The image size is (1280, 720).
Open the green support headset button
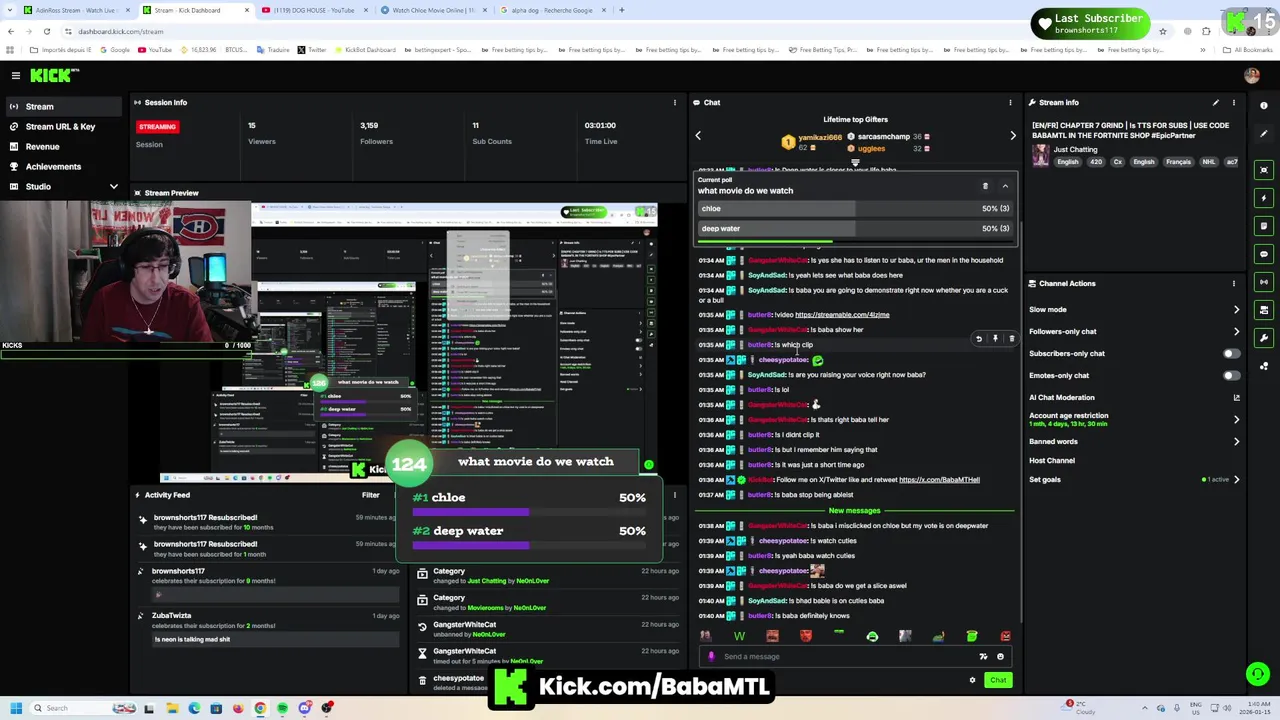coord(1258,674)
